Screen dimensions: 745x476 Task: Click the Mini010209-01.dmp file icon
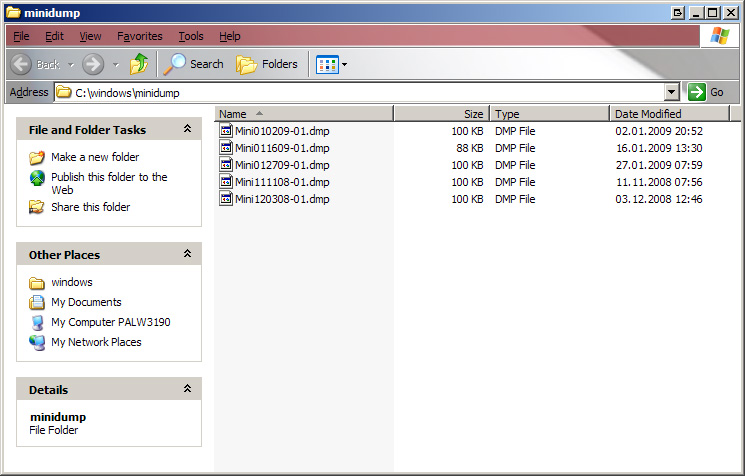[226, 130]
